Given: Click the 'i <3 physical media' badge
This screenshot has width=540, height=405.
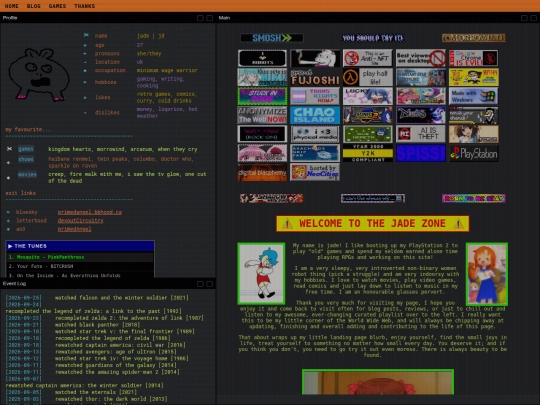Looking at the screenshot, I should [x=315, y=134].
